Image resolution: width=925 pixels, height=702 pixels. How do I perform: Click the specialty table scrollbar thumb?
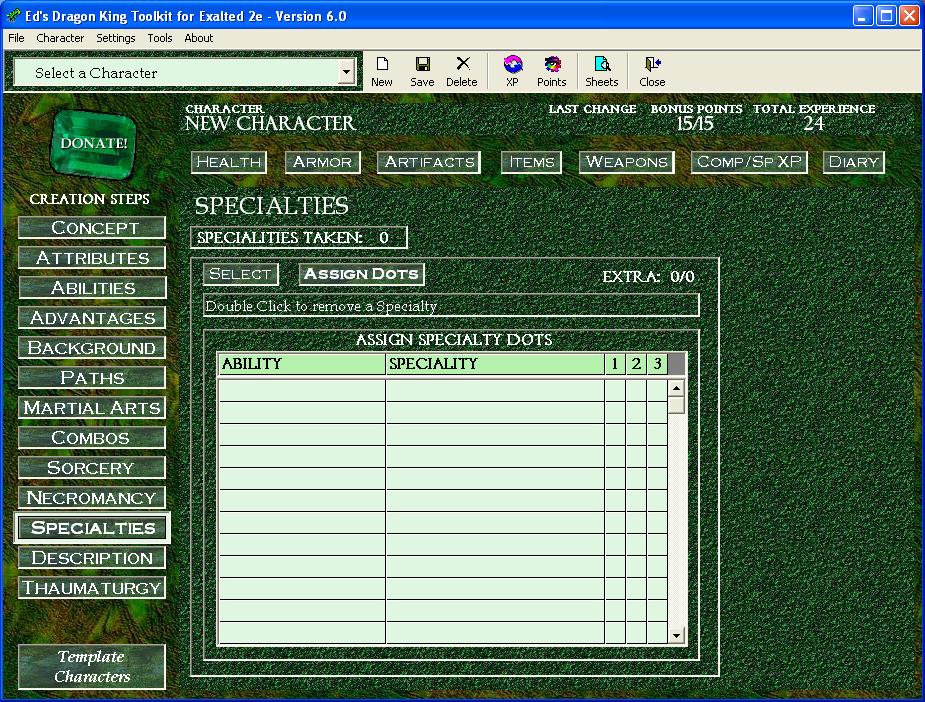pos(676,405)
